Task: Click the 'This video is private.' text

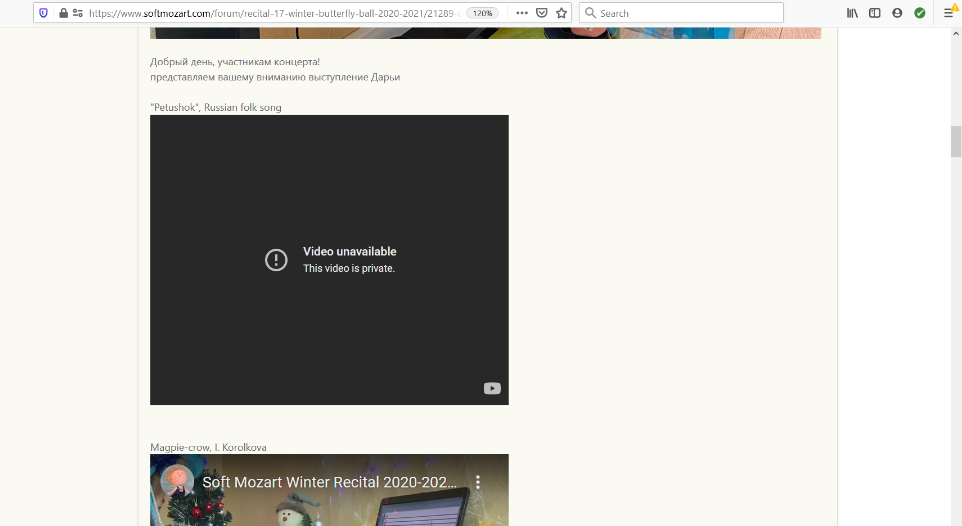Action: (348, 268)
